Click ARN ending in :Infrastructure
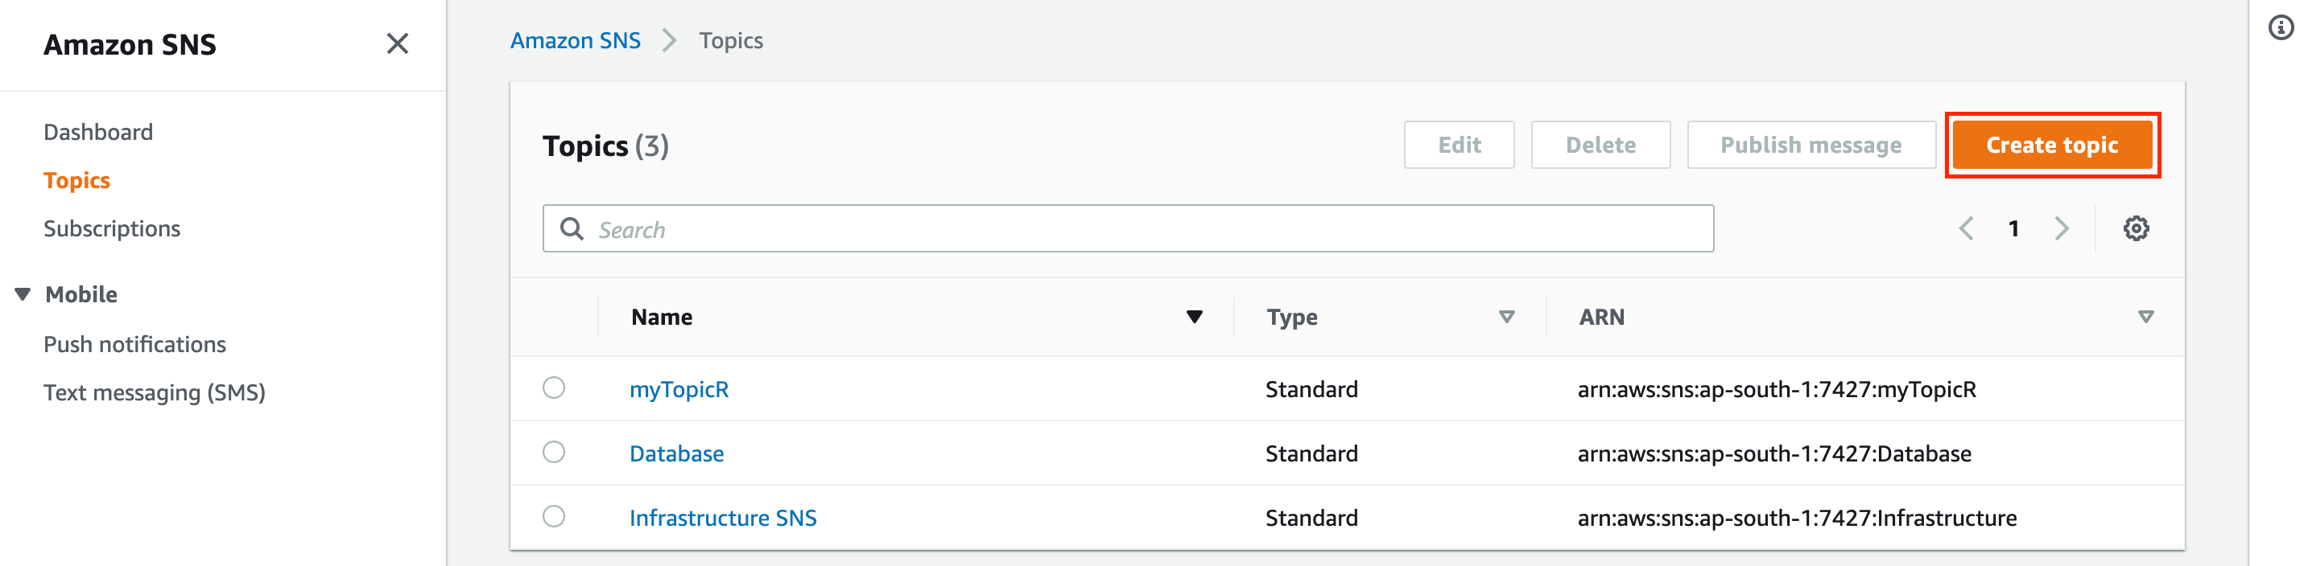The height and width of the screenshot is (566, 2304). [x=1797, y=517]
